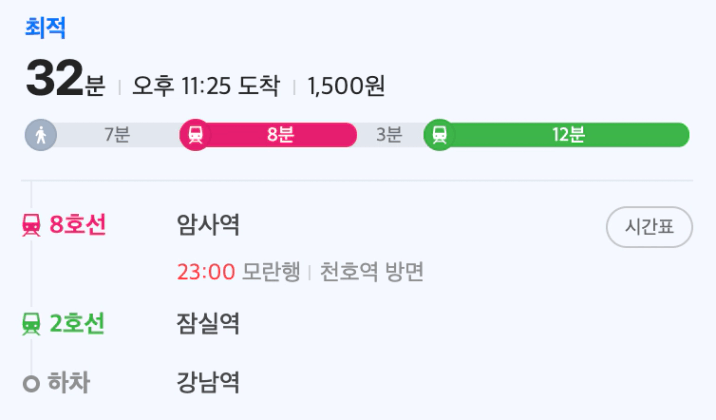Click the pink train icon beside 8호선

[32, 225]
